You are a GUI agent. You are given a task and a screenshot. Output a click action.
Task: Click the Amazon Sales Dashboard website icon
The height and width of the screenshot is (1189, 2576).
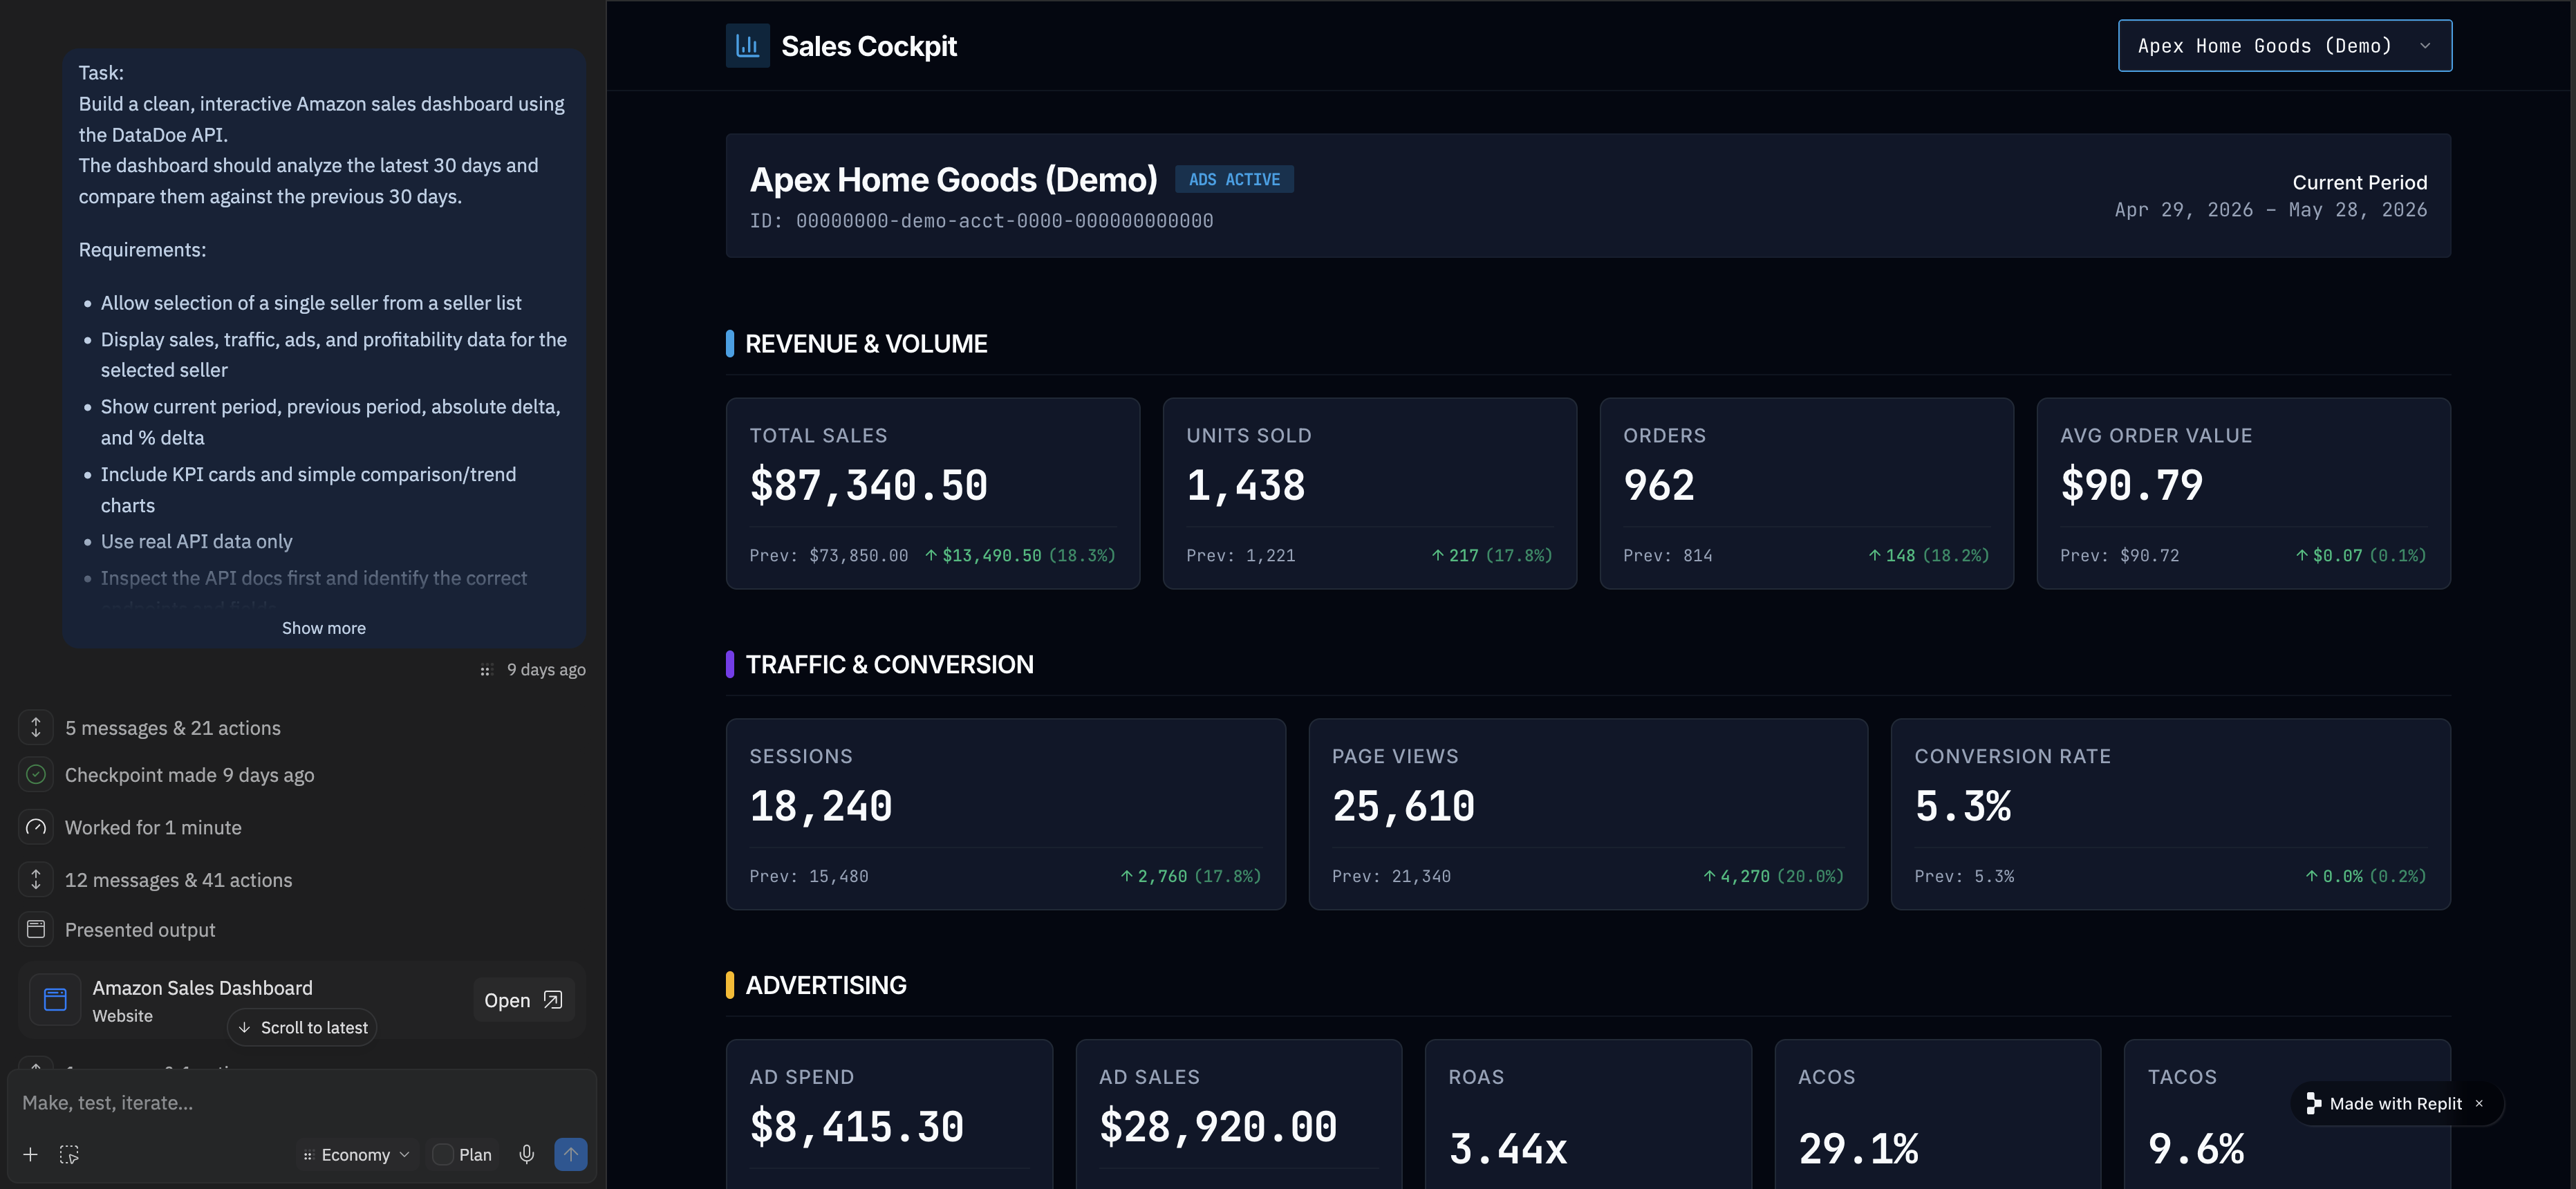point(55,1000)
